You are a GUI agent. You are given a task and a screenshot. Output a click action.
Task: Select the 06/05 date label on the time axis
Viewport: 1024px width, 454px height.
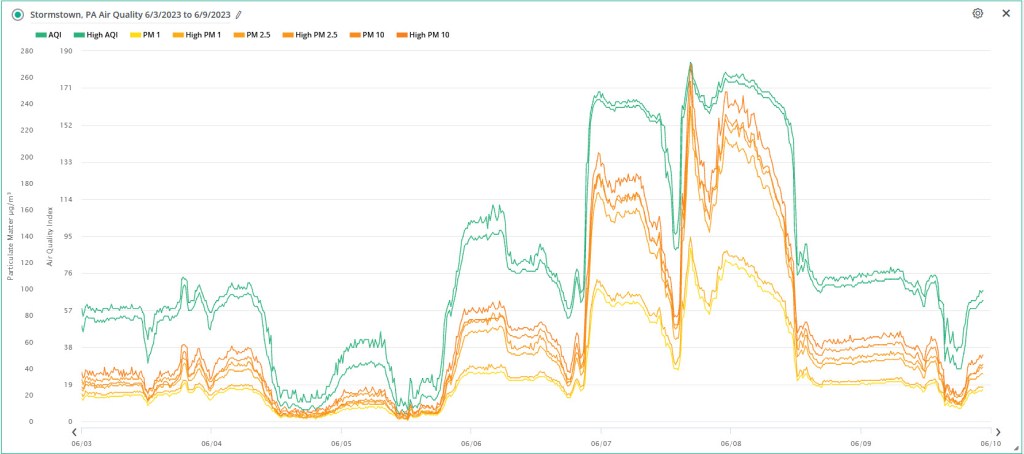click(341, 442)
